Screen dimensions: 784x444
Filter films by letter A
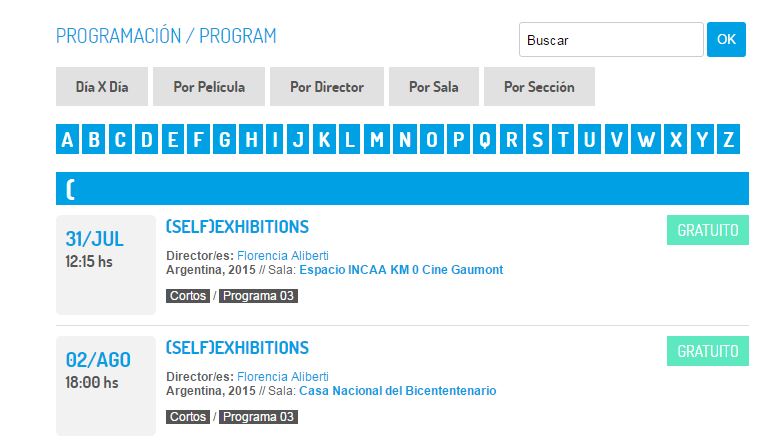tap(68, 140)
